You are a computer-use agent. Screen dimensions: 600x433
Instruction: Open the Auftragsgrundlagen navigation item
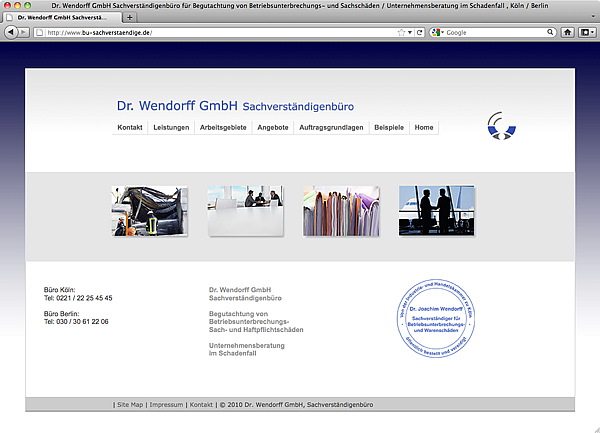tap(331, 128)
